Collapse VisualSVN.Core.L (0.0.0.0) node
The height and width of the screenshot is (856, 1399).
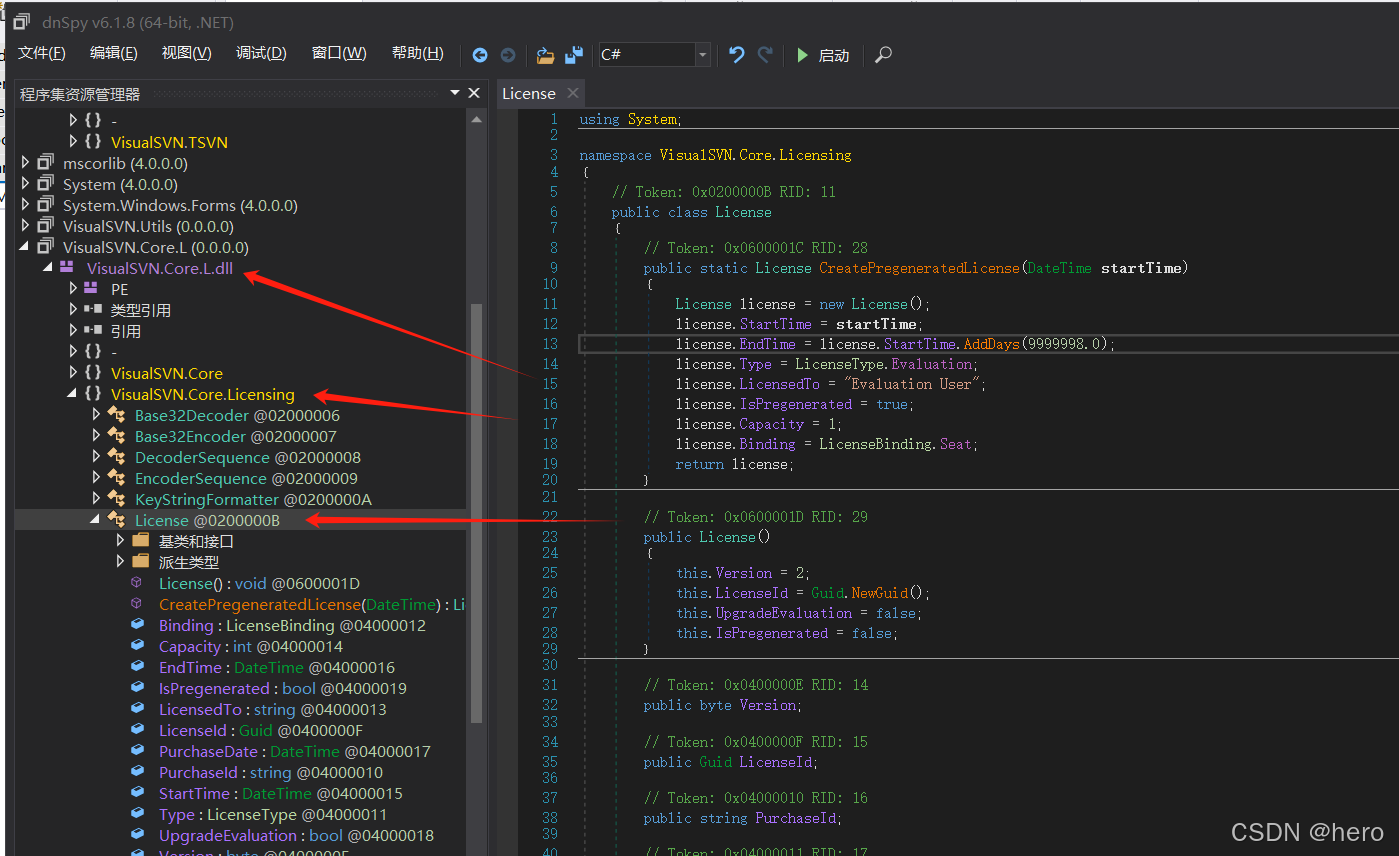(x=26, y=247)
